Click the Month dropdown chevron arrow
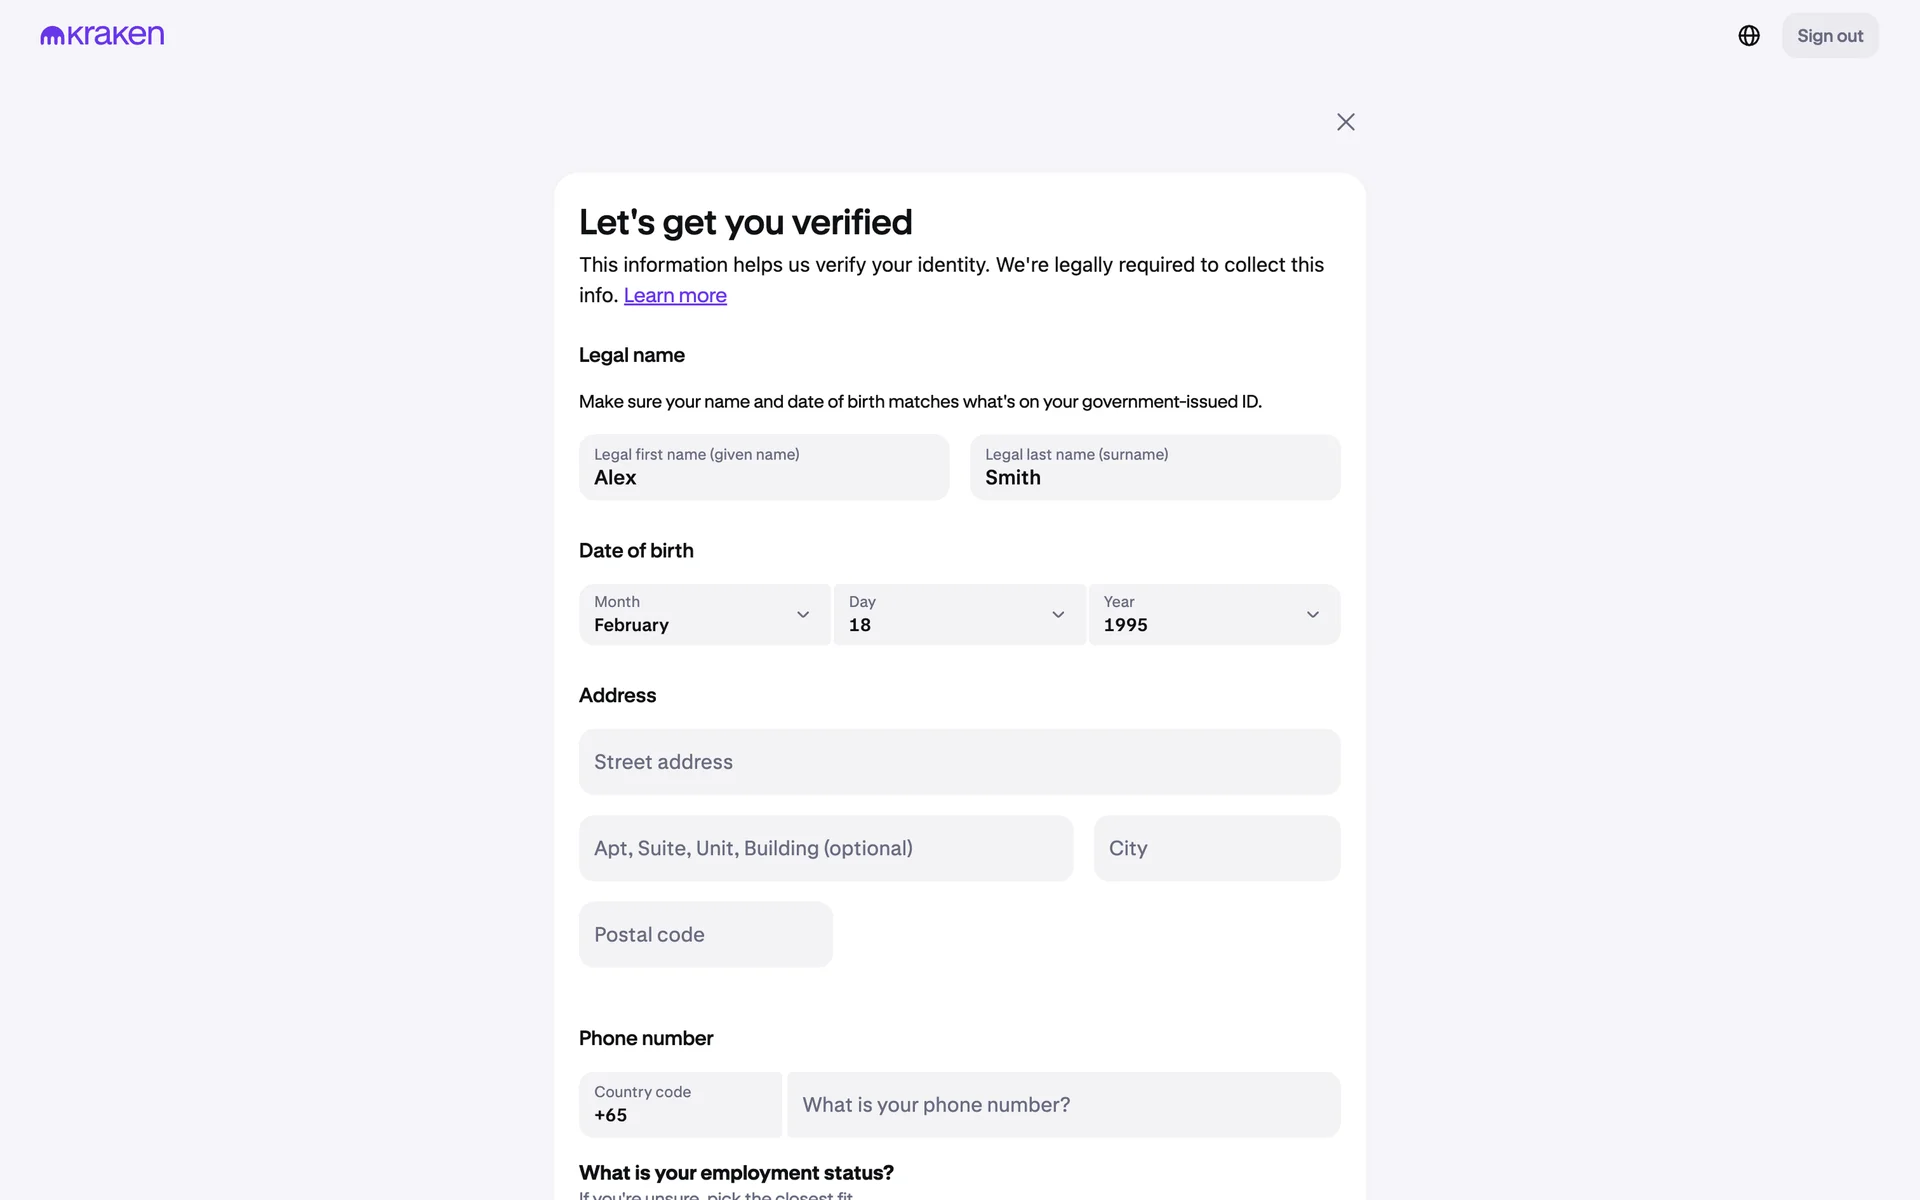Image resolution: width=1920 pixels, height=1200 pixels. tap(803, 615)
